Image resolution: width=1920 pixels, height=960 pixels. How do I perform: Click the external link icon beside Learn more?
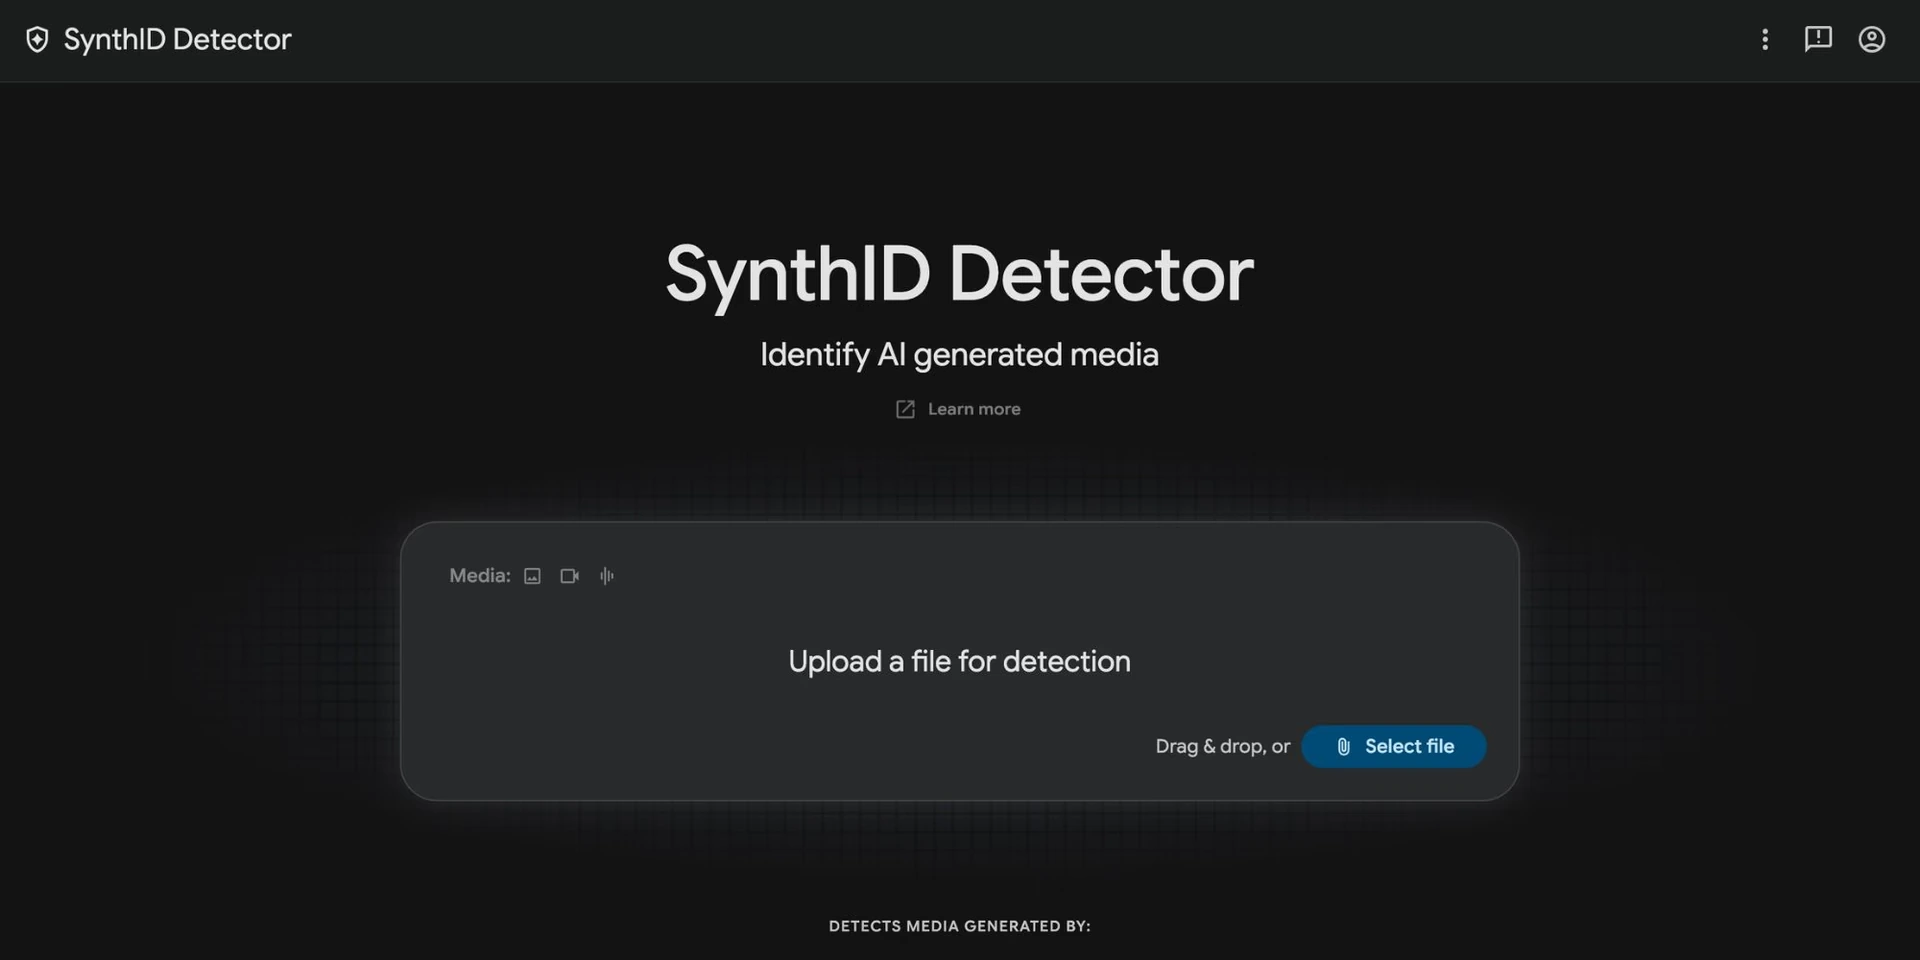tap(905, 409)
